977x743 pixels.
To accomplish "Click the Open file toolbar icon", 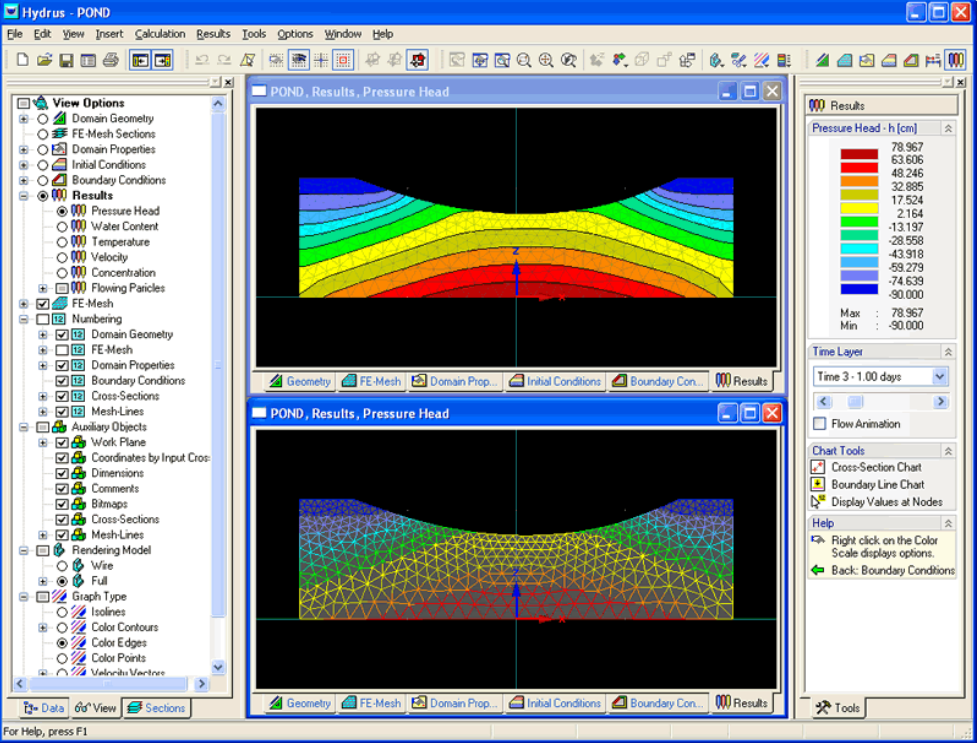I will pos(44,60).
